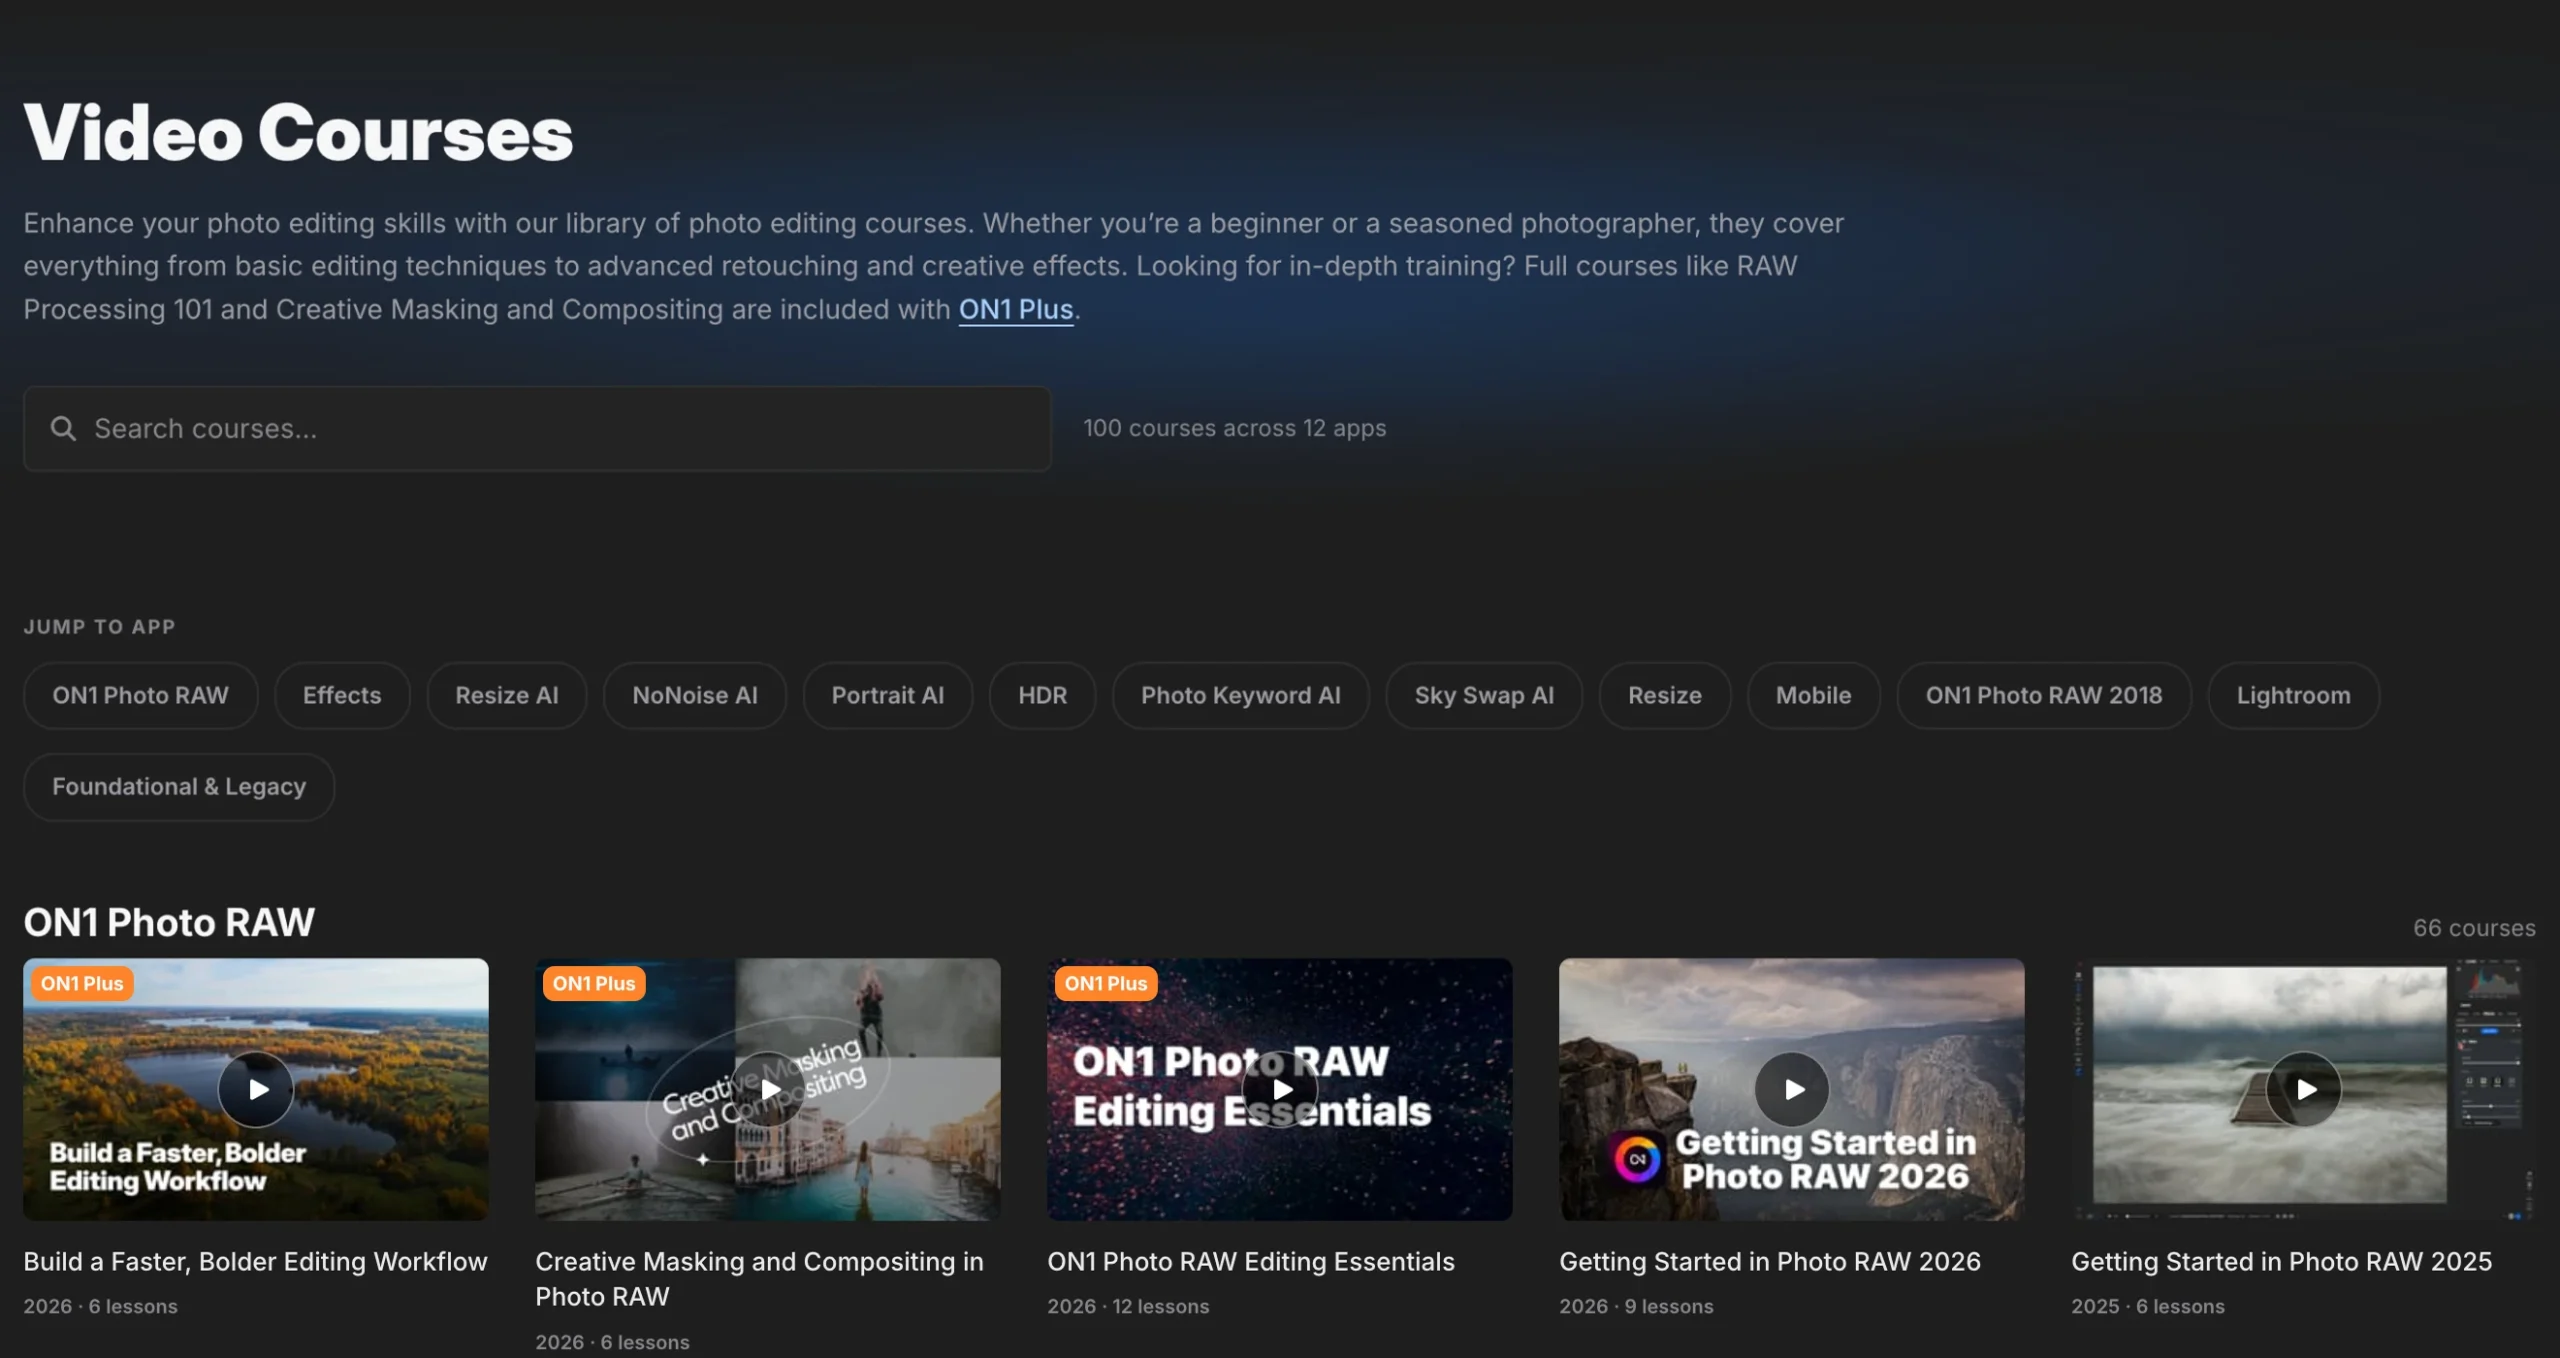Click the search magnifier icon

pos(64,429)
